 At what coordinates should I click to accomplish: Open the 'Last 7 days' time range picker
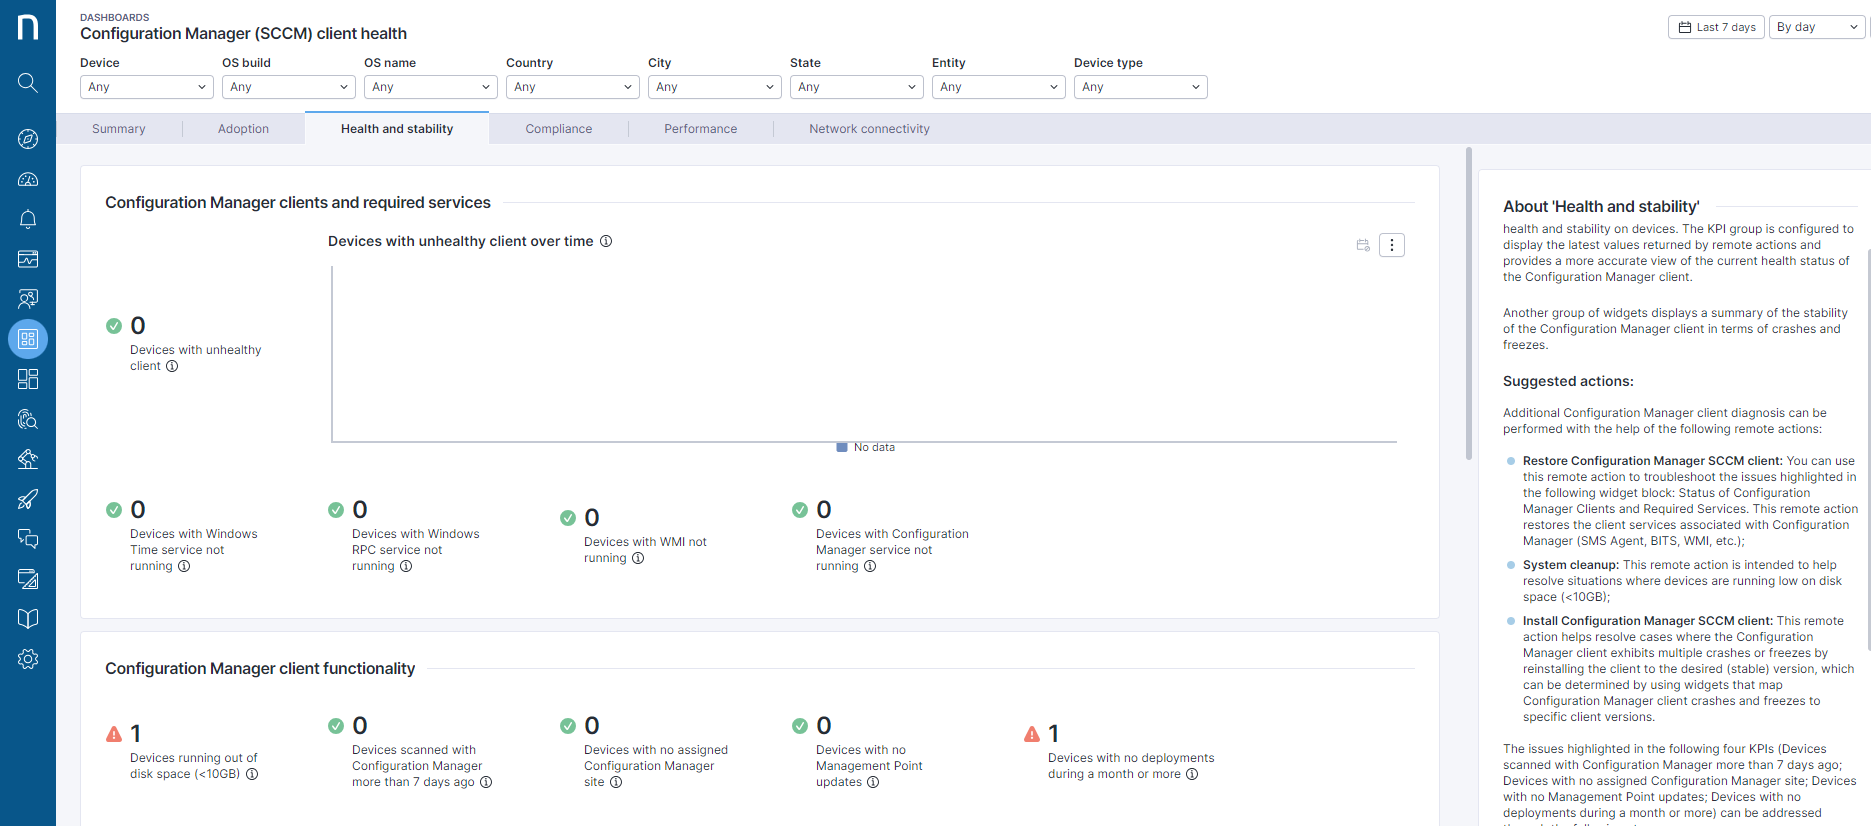(1716, 27)
